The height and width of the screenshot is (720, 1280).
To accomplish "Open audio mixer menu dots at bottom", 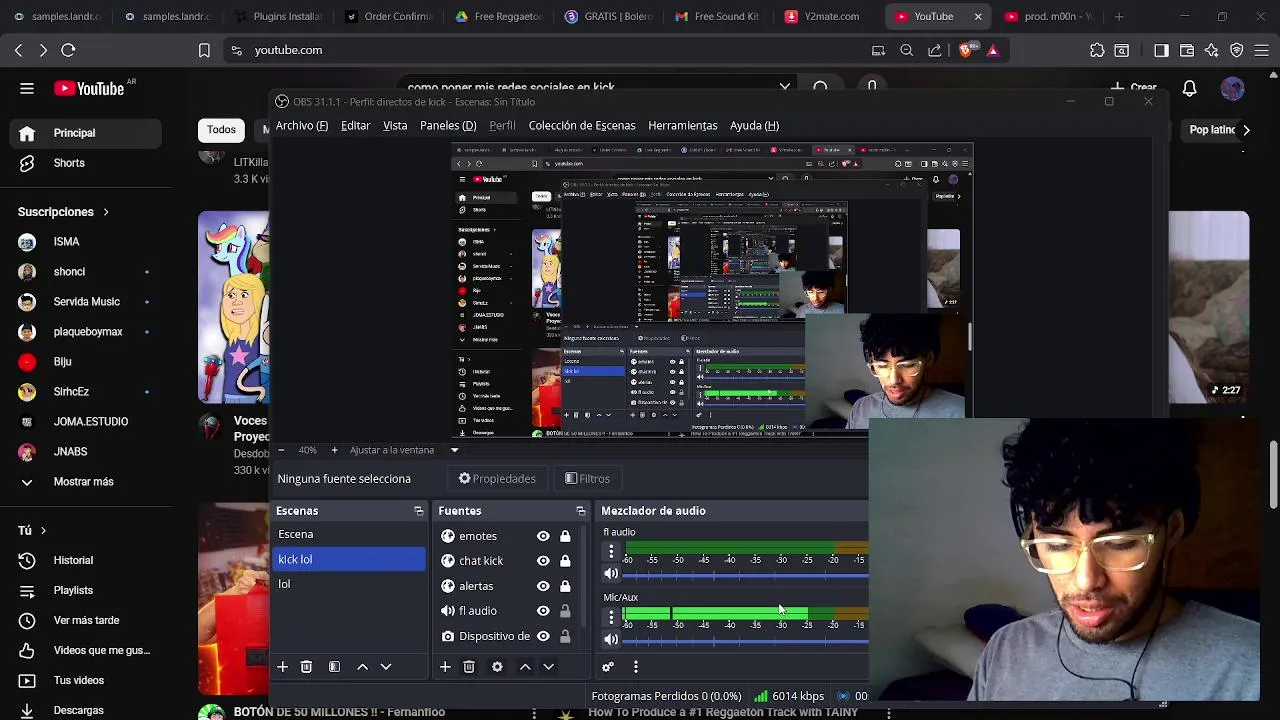I will coord(636,667).
